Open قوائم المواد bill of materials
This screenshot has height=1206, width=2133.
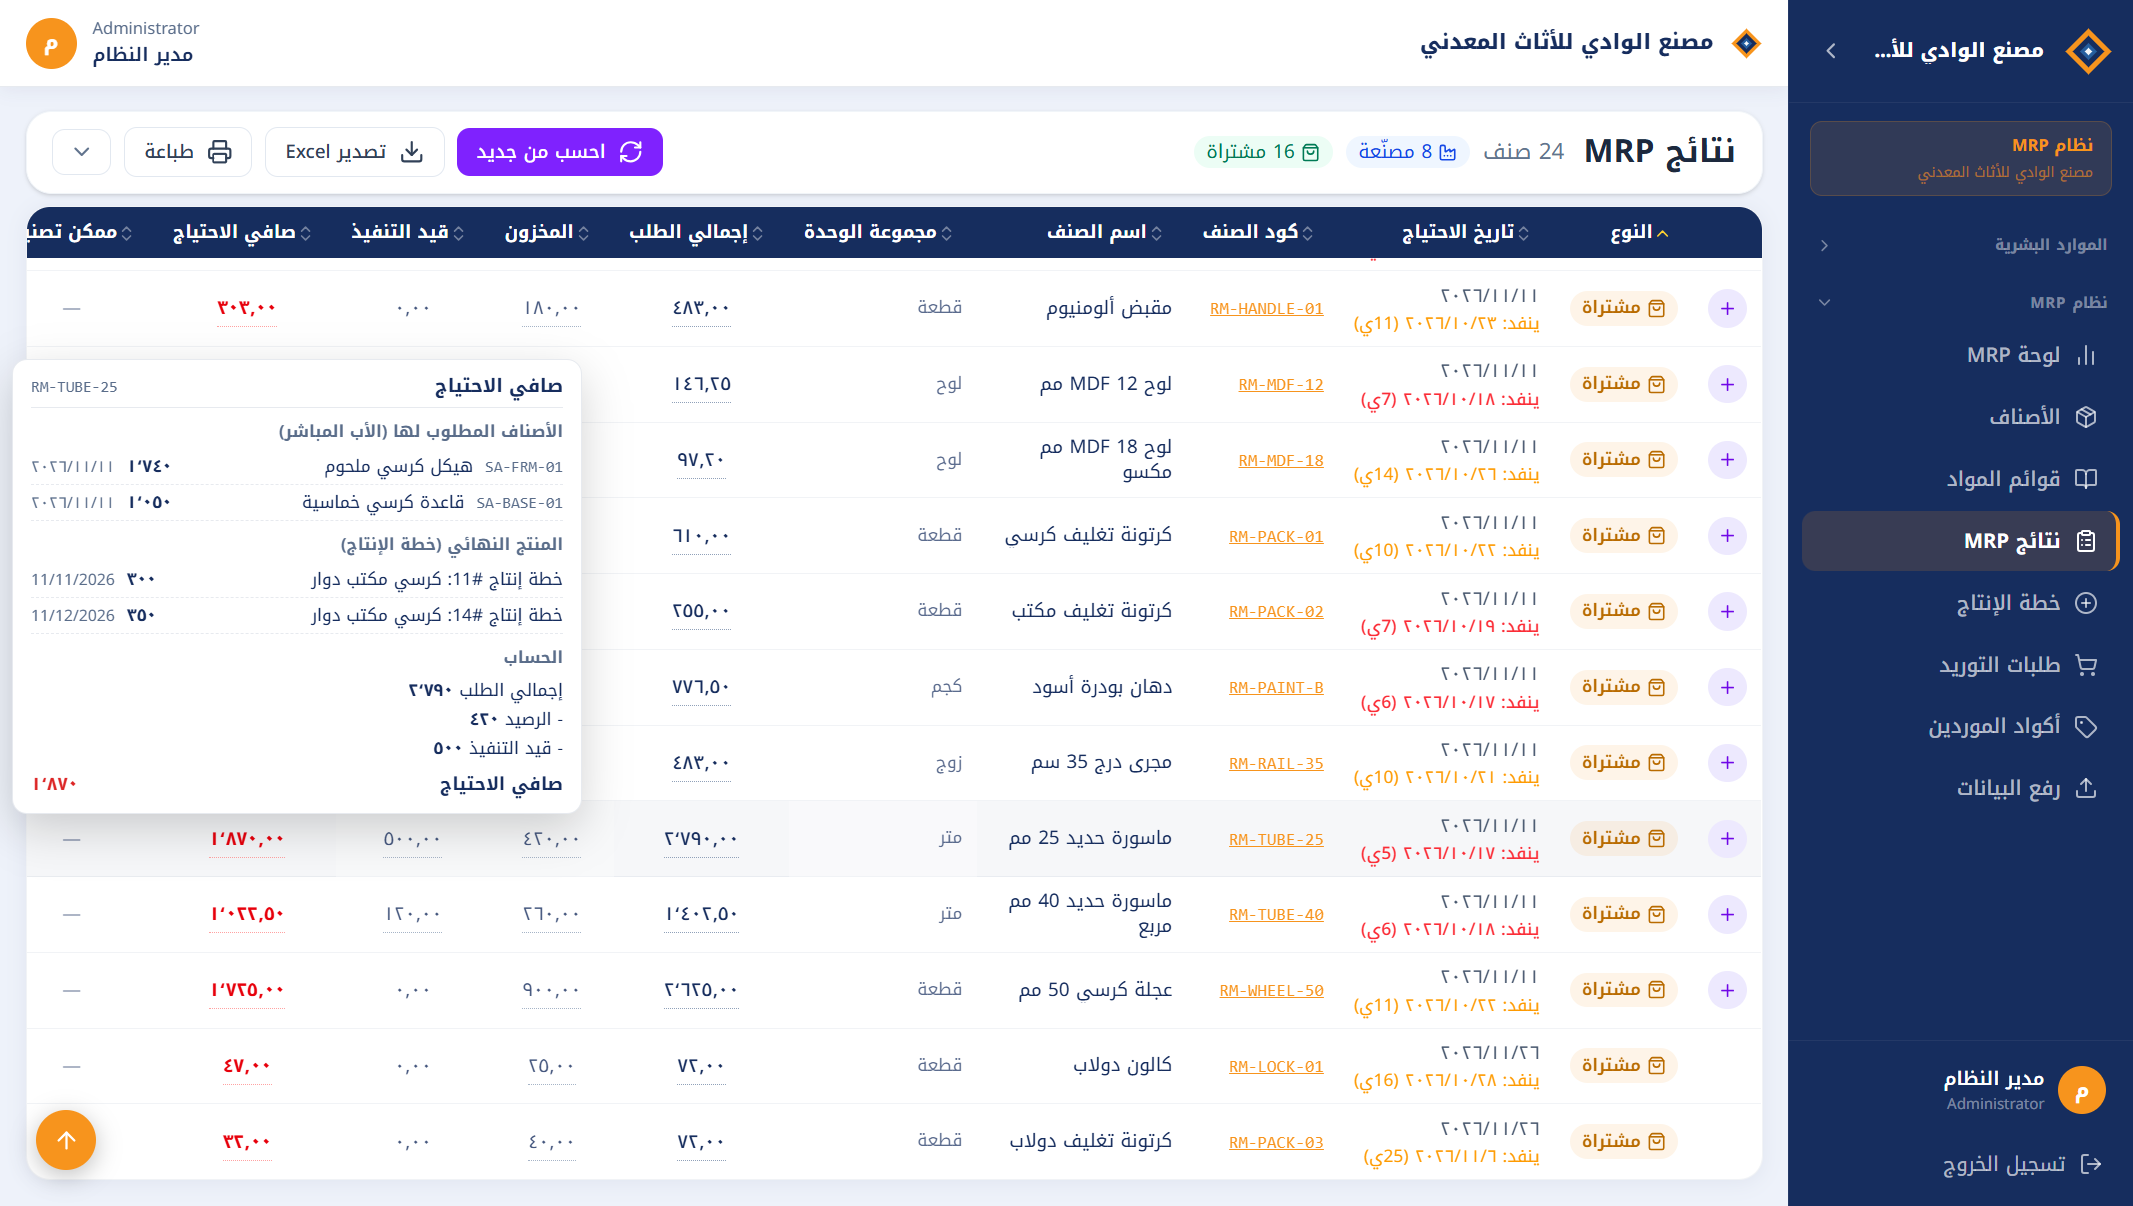point(1960,479)
